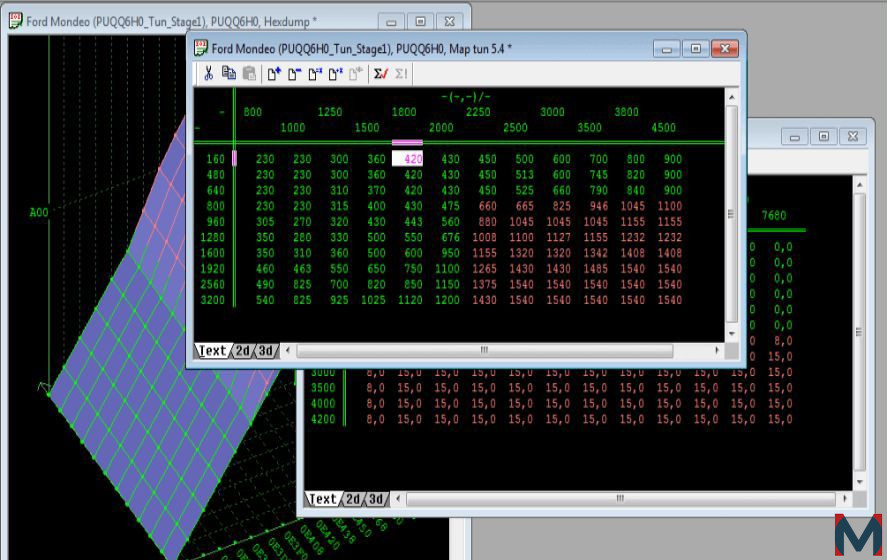Click the Map tun 5.4 window title icon
The height and width of the screenshot is (560, 887).
point(201,48)
